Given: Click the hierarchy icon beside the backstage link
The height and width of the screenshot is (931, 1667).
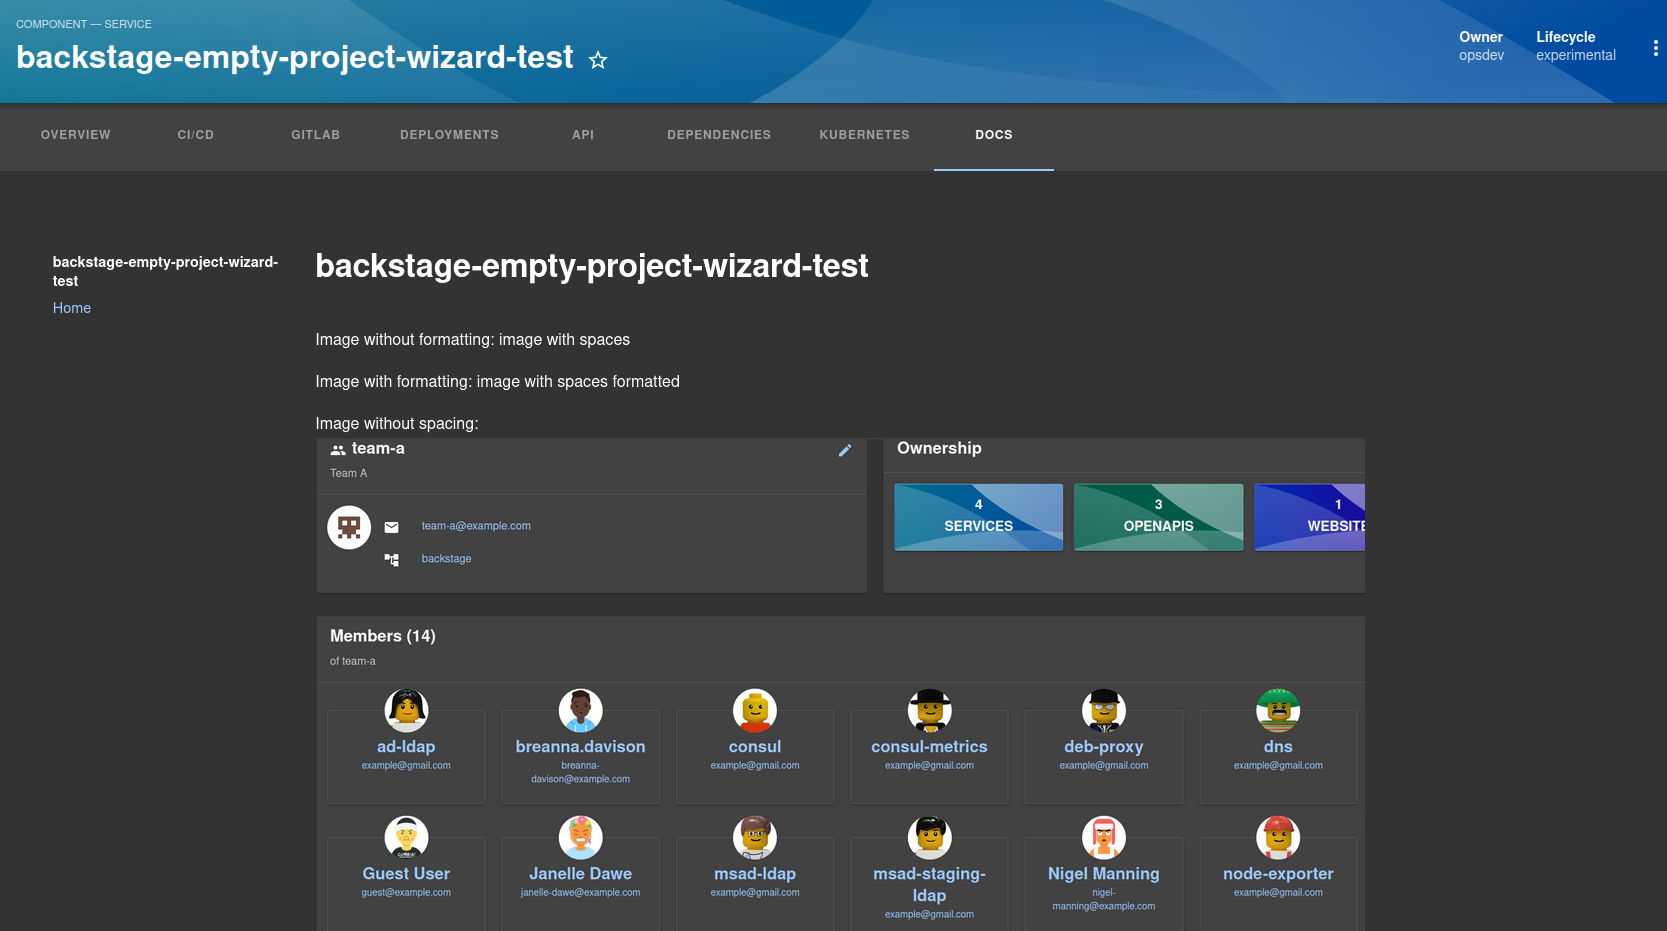Looking at the screenshot, I should (391, 559).
